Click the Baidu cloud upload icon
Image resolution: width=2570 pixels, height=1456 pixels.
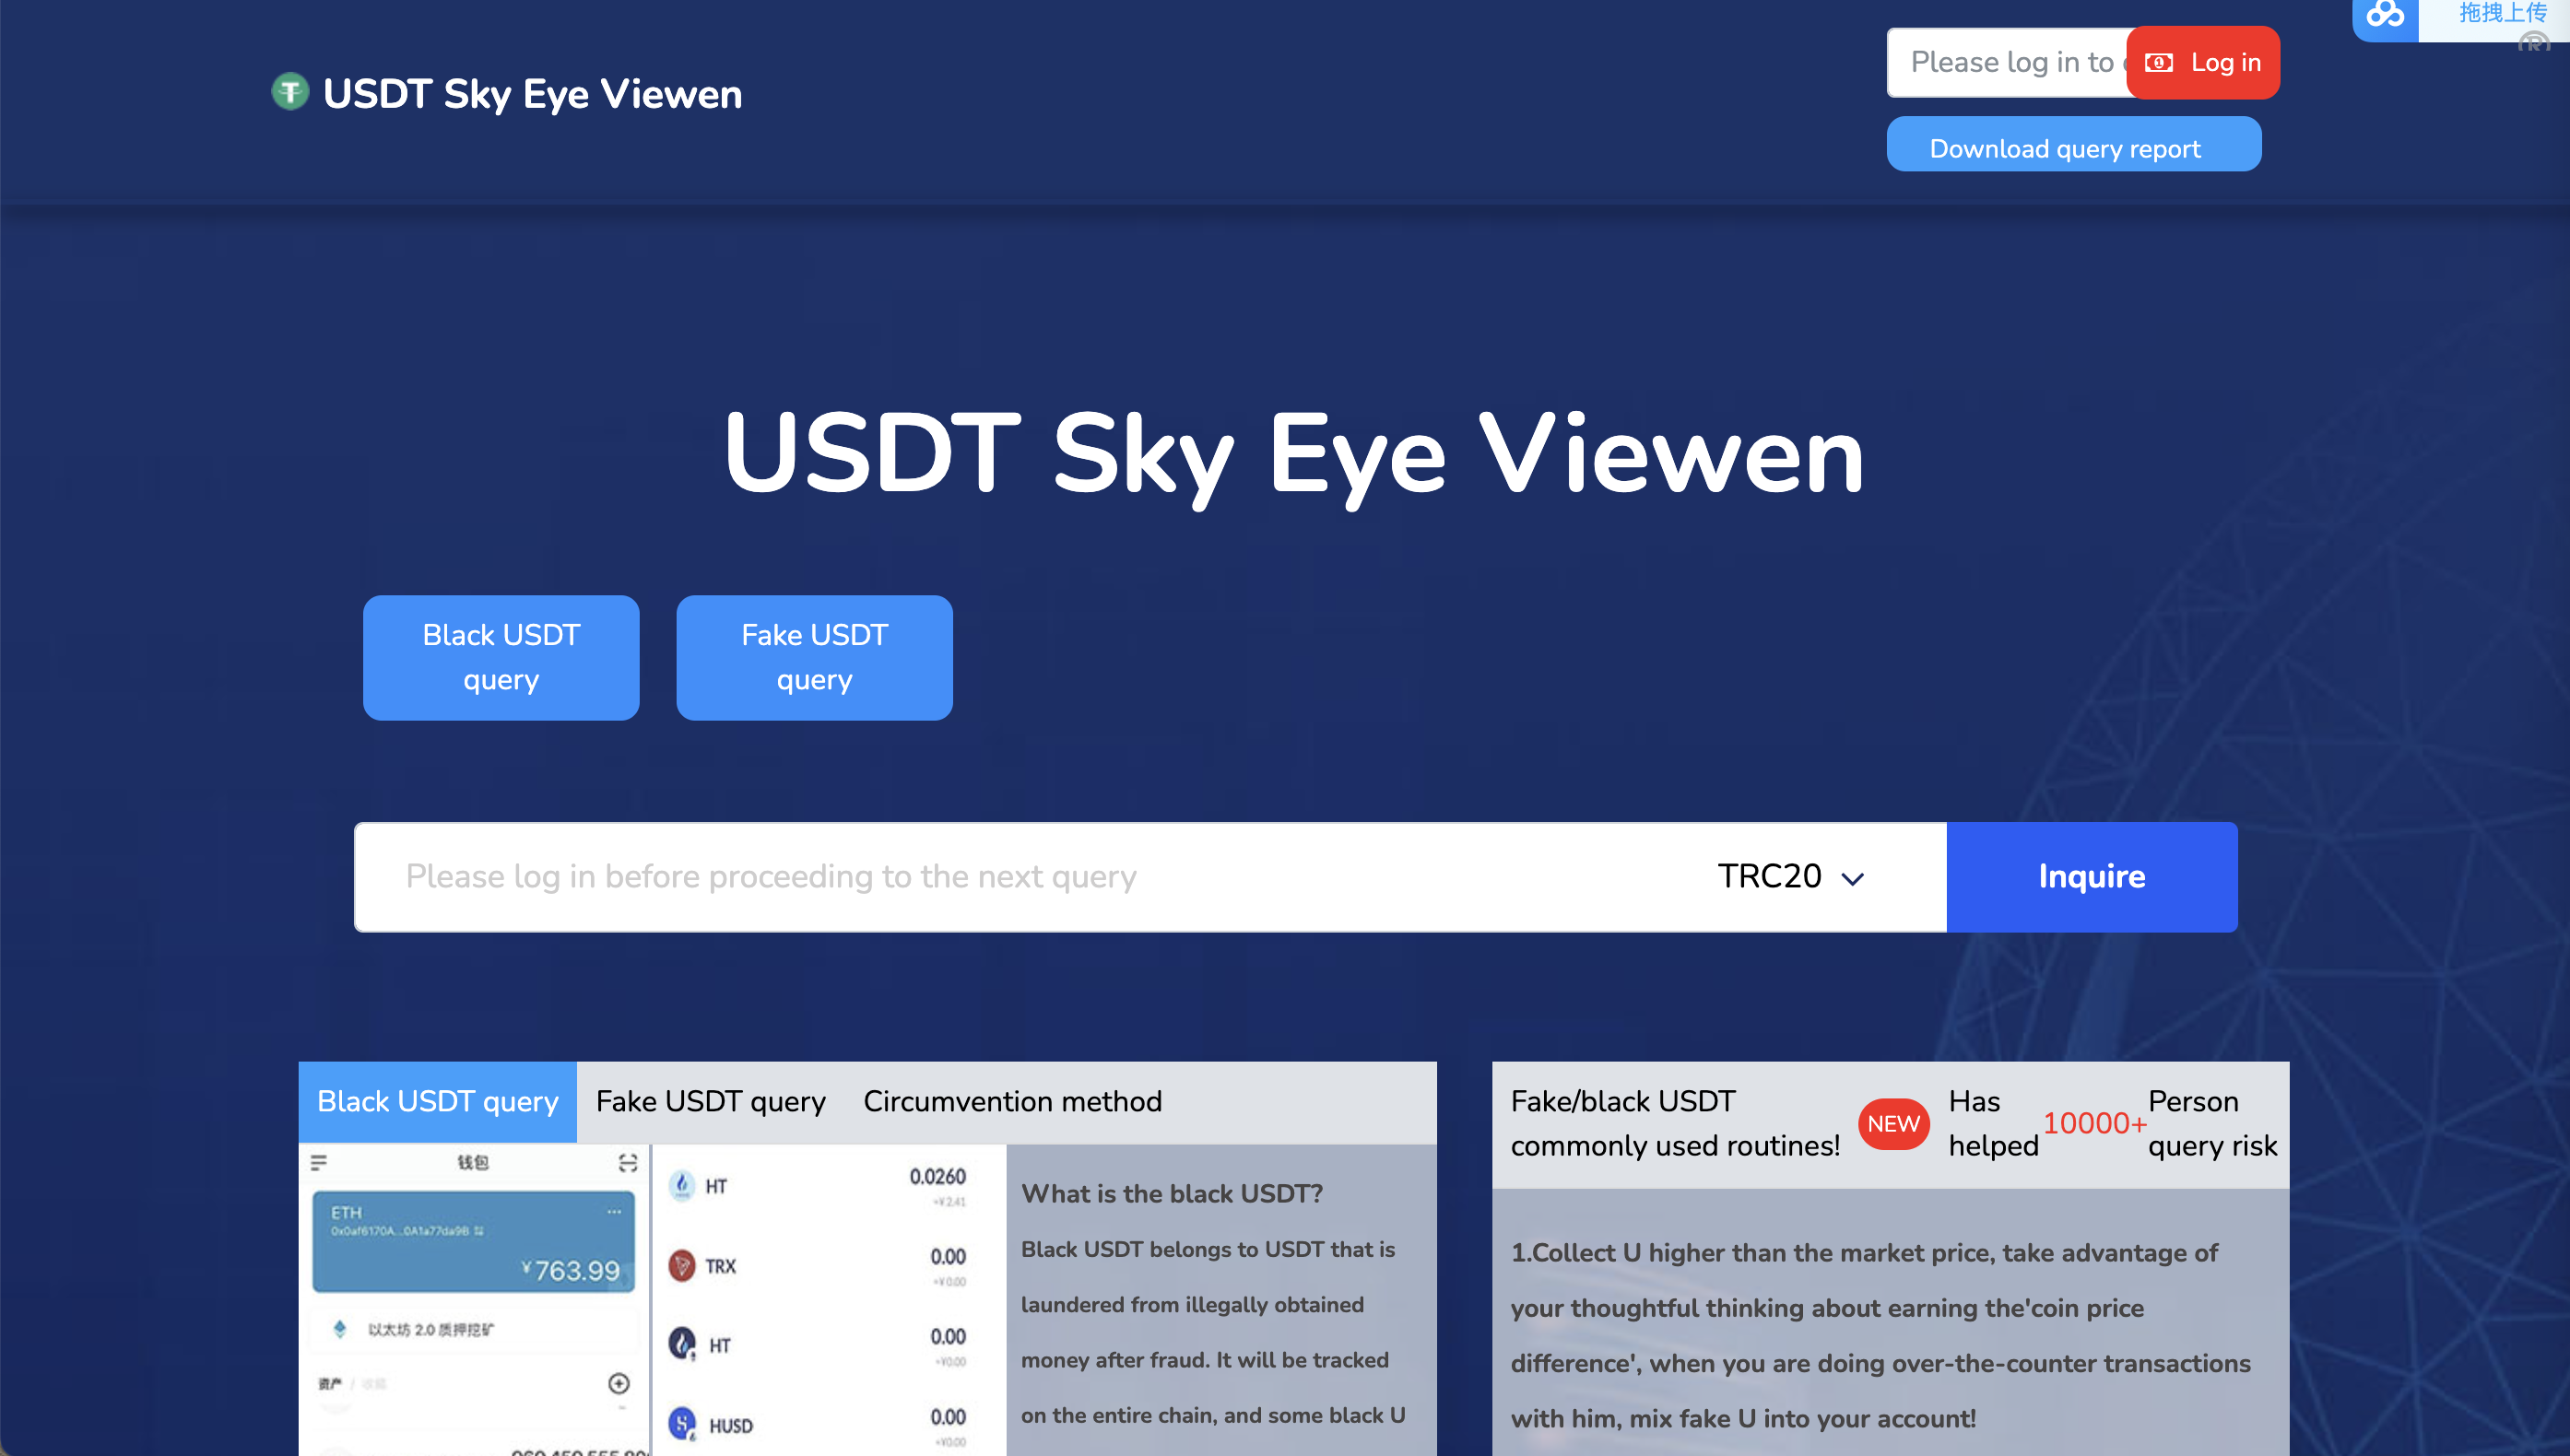pyautogui.click(x=2385, y=15)
